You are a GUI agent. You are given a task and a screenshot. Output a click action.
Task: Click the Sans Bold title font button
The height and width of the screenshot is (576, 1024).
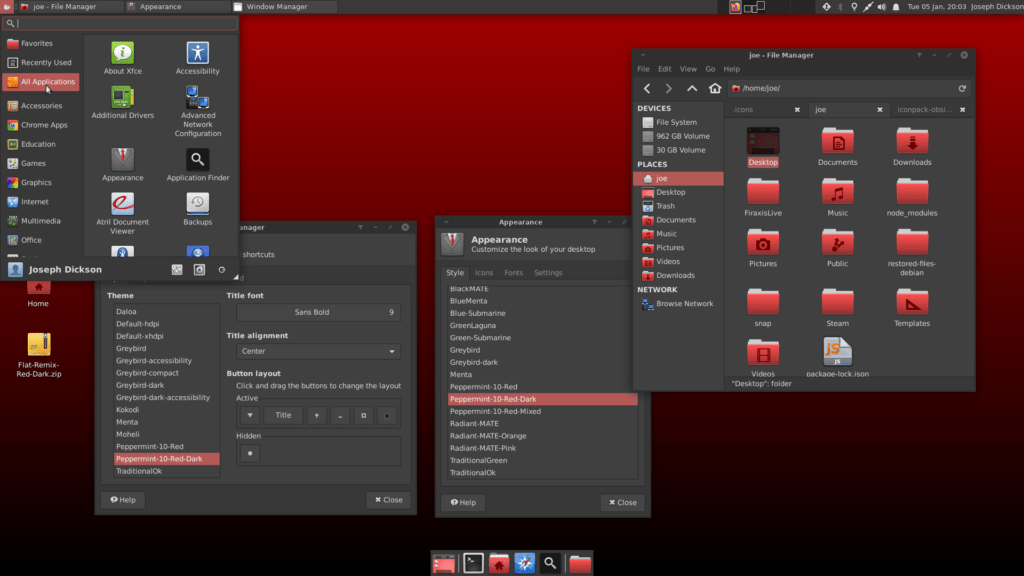pyautogui.click(x=318, y=312)
